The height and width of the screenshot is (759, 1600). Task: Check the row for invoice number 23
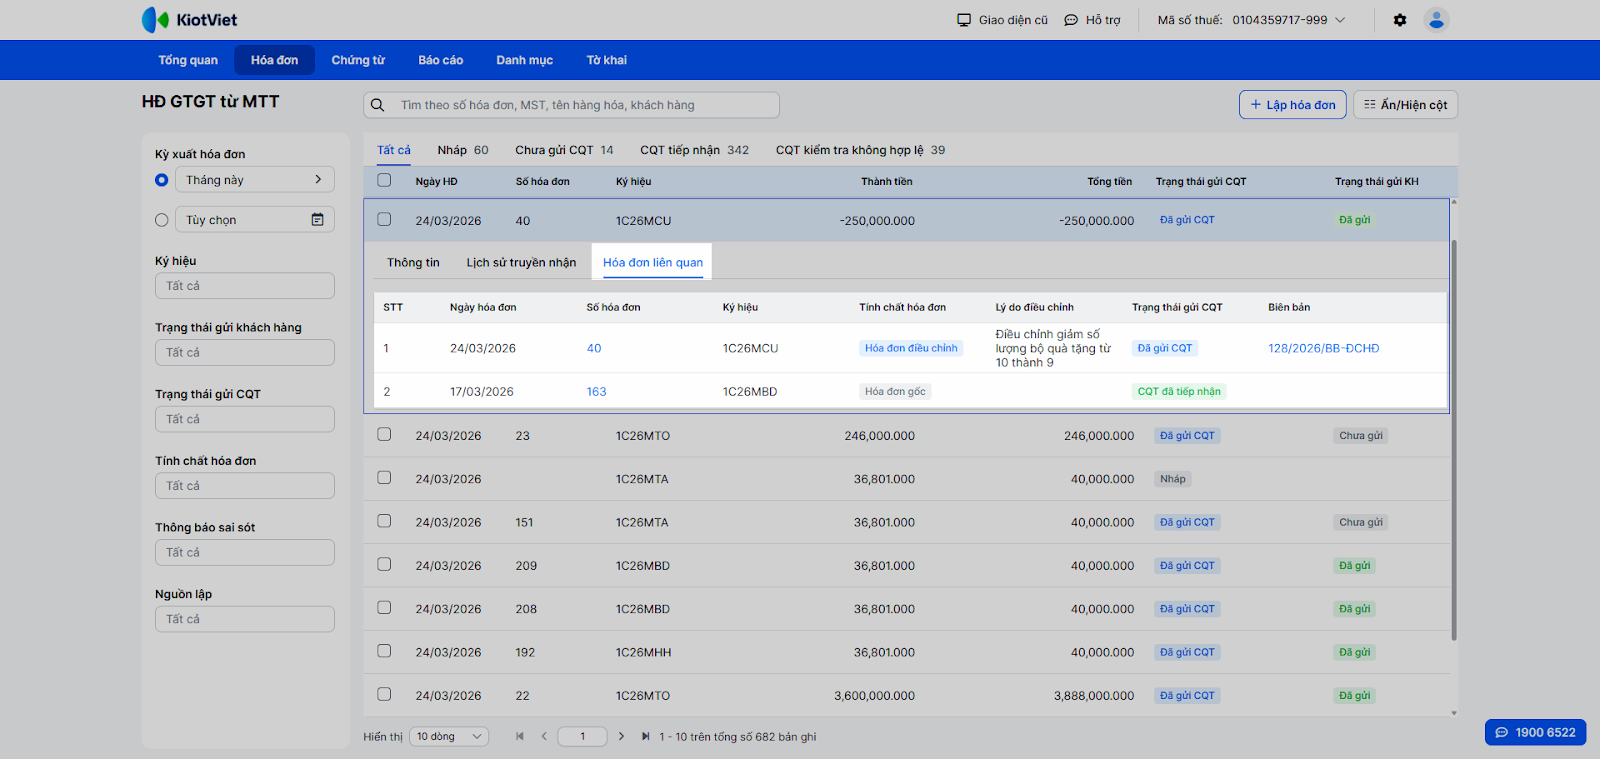pos(384,435)
